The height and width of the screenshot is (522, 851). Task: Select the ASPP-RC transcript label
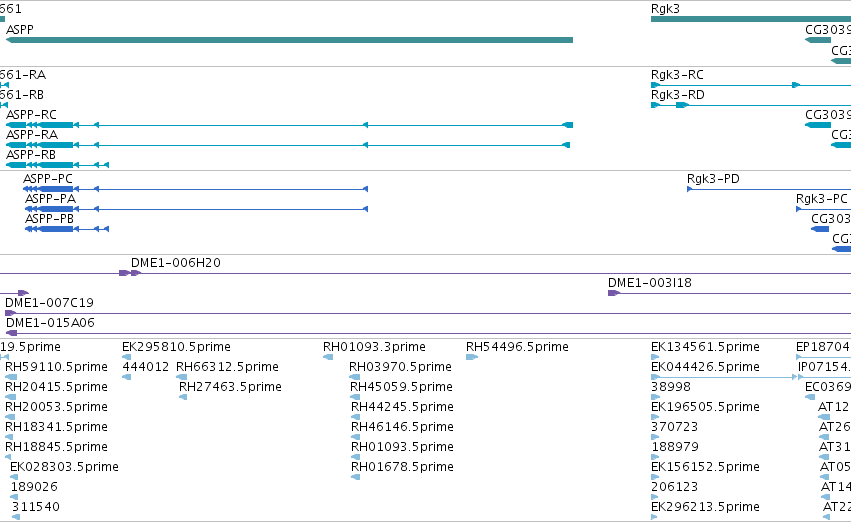(31, 114)
